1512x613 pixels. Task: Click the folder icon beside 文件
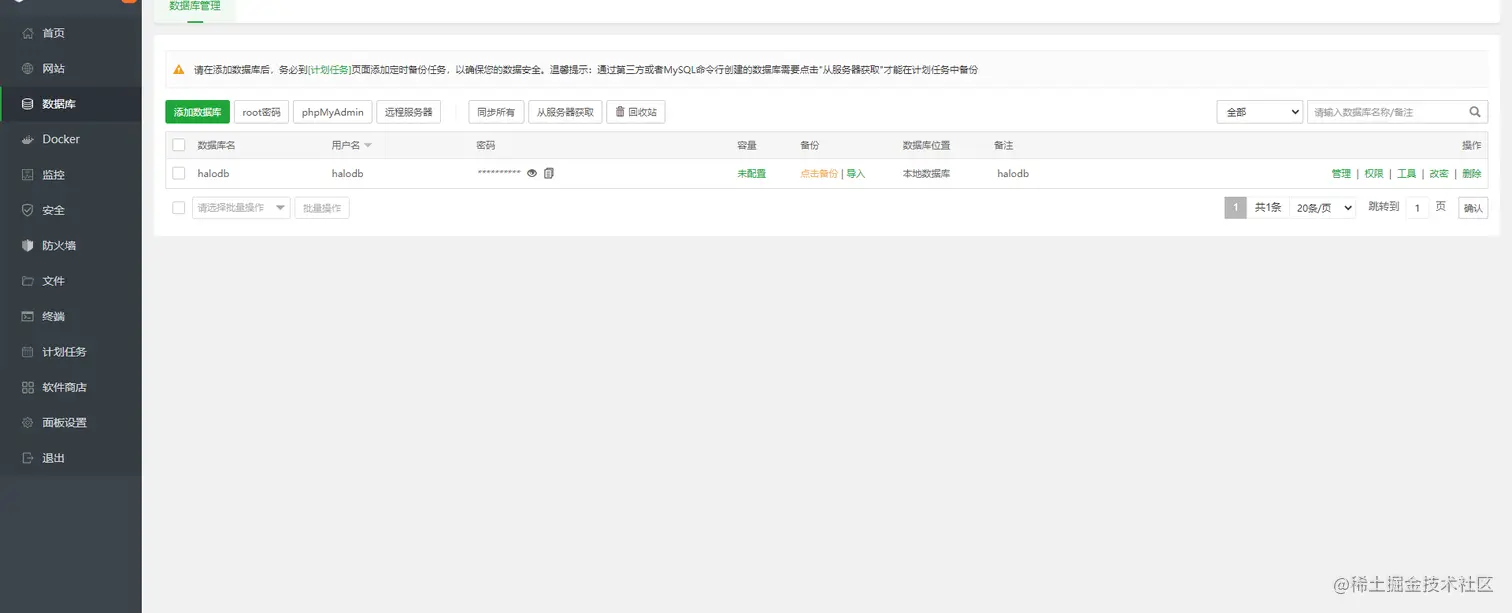pos(28,281)
